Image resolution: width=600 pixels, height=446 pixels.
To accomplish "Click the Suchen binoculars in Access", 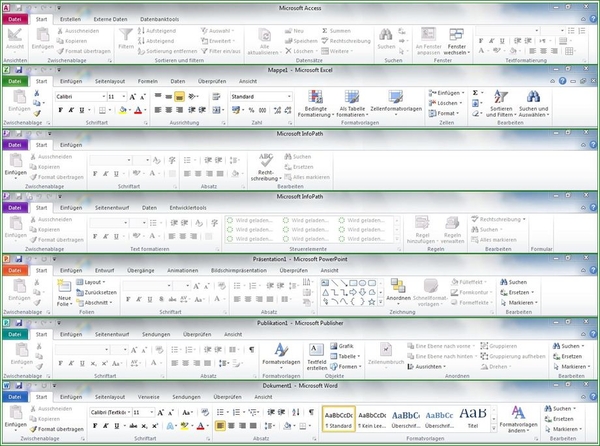I will coord(386,39).
